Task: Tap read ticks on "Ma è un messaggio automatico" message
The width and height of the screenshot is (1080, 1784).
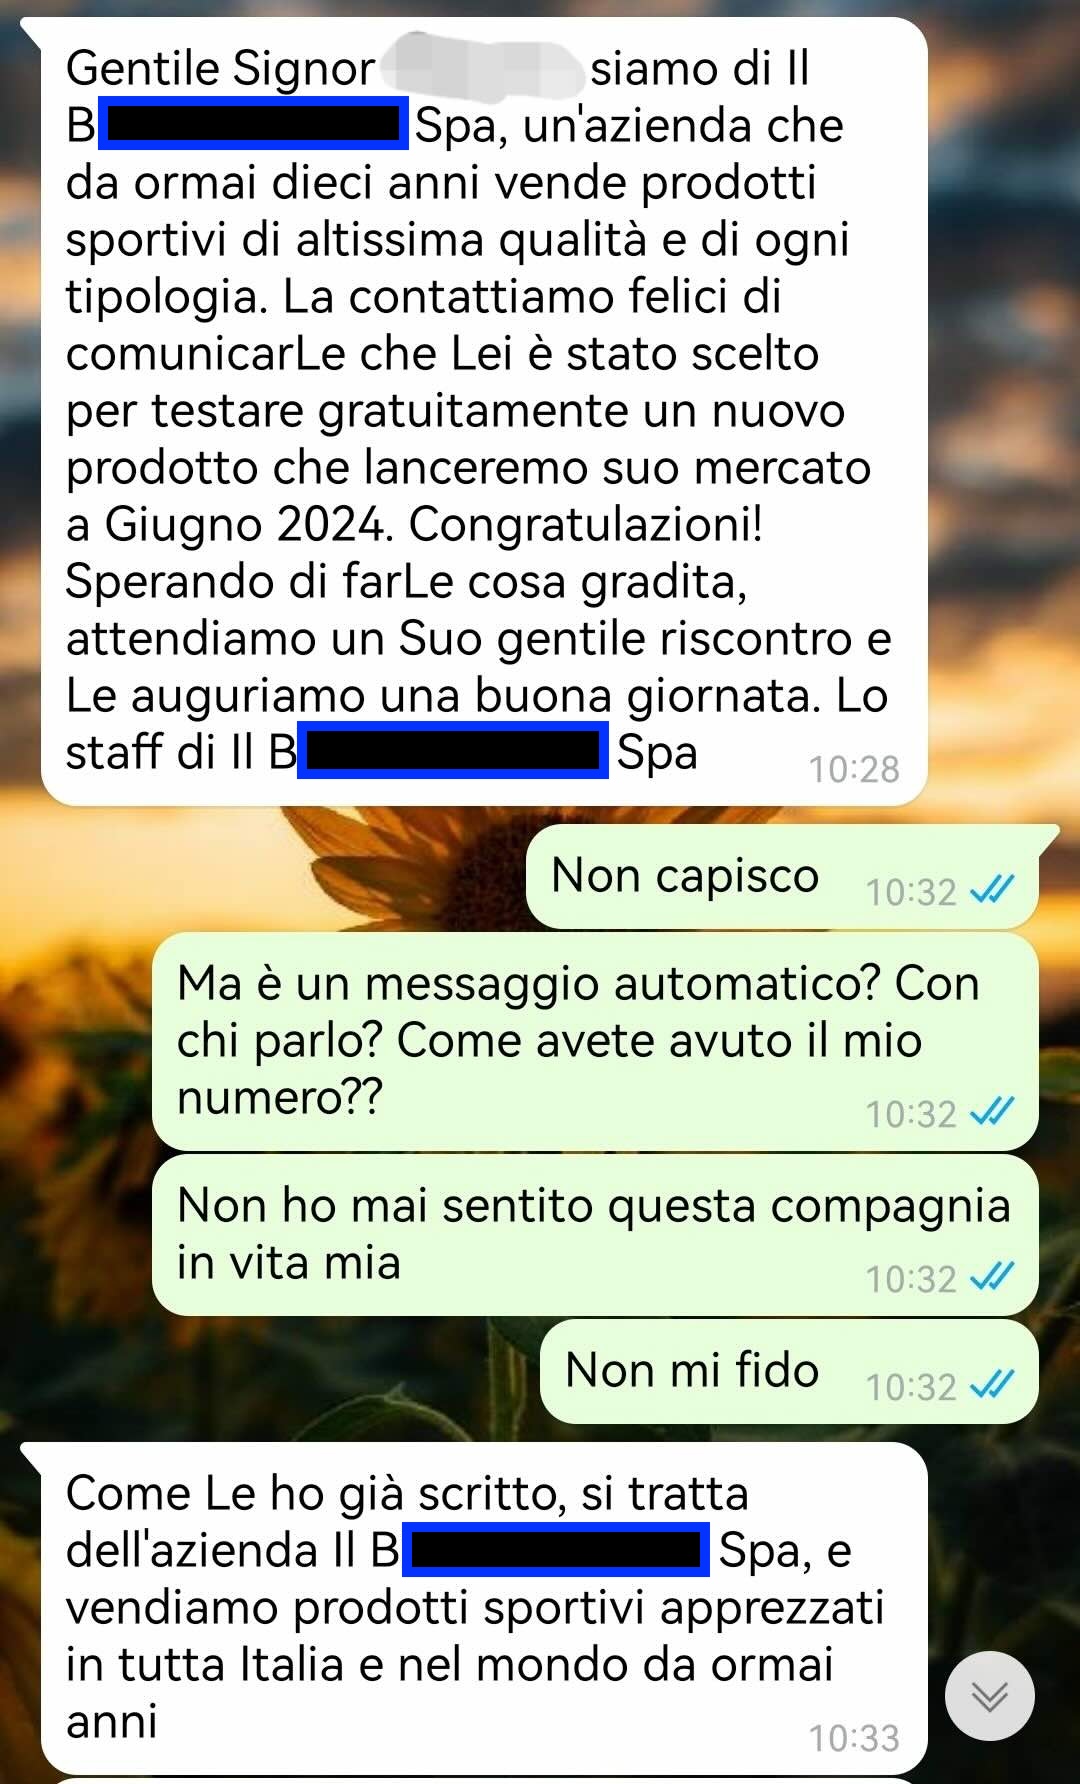Action: click(992, 1111)
